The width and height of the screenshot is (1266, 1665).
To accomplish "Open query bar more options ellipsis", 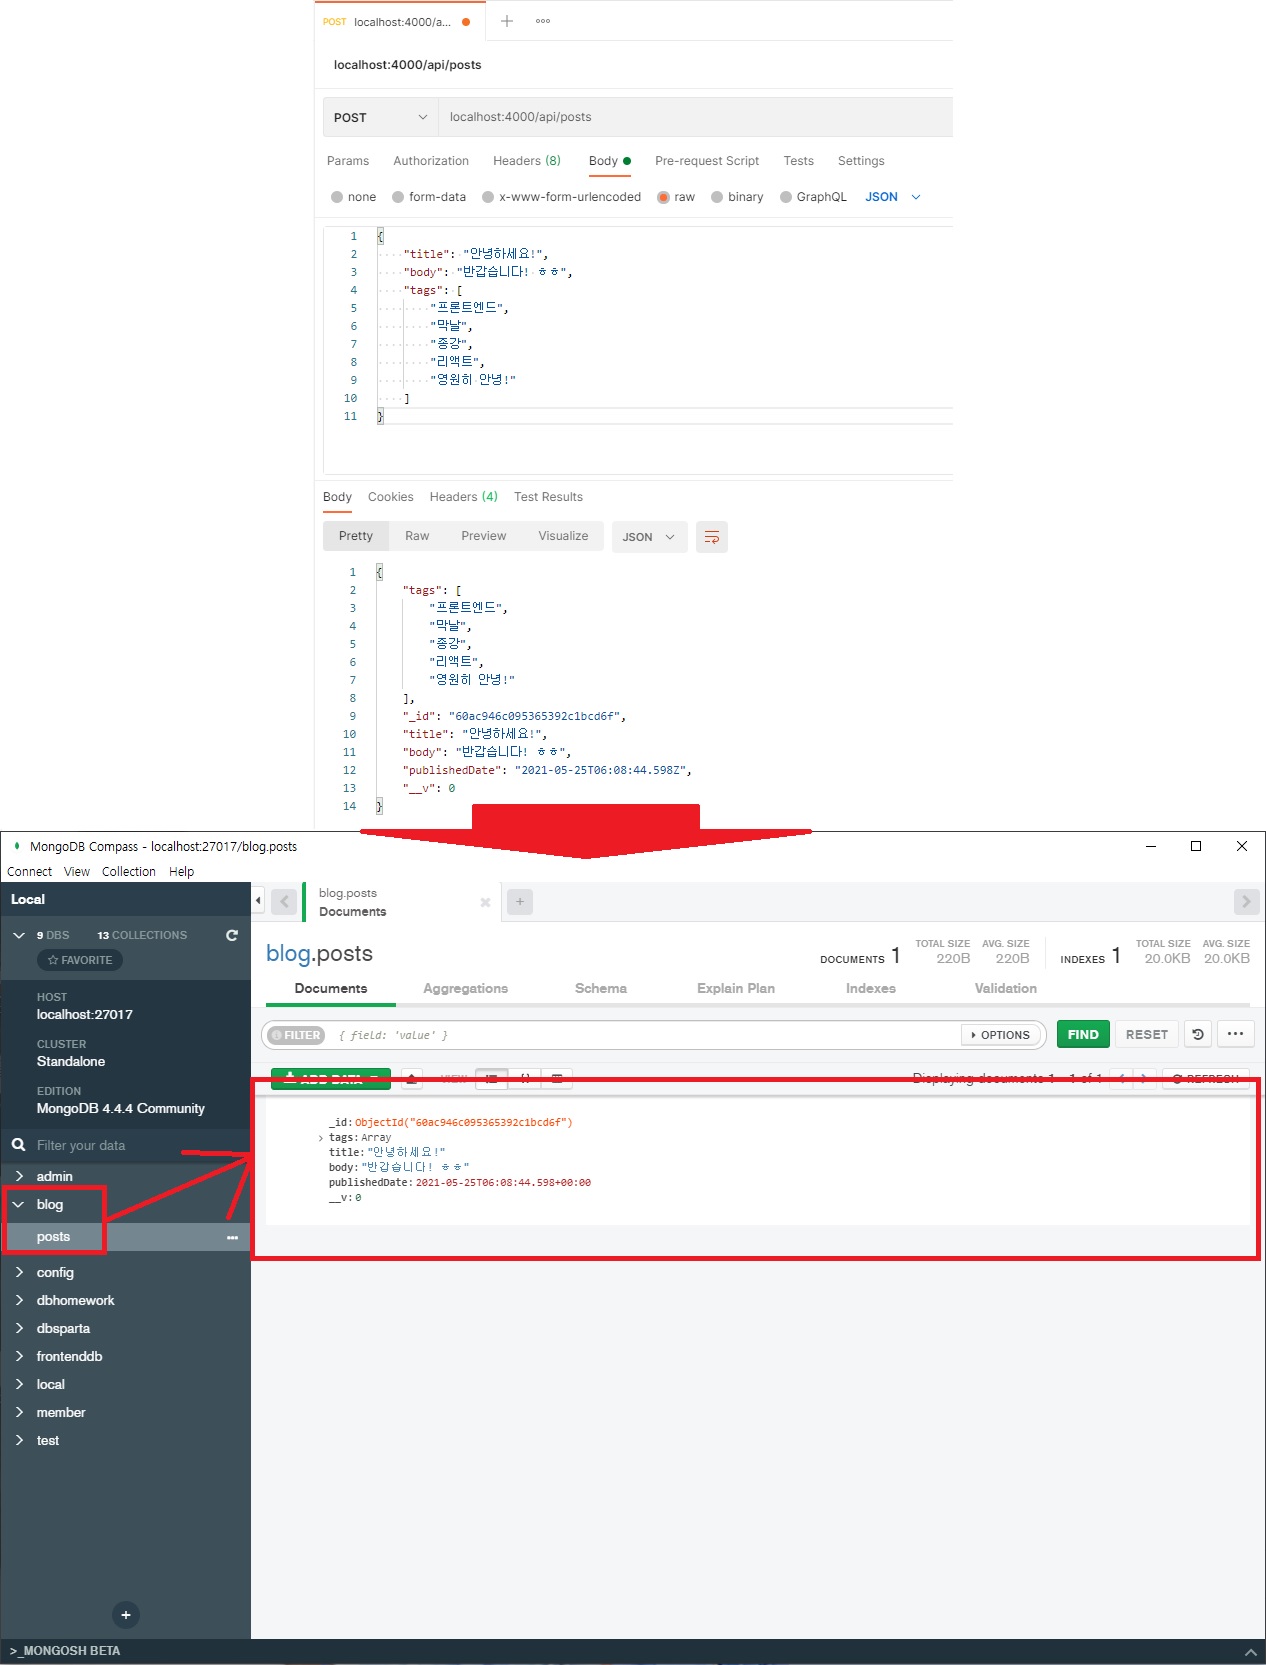I will coord(1236,1034).
